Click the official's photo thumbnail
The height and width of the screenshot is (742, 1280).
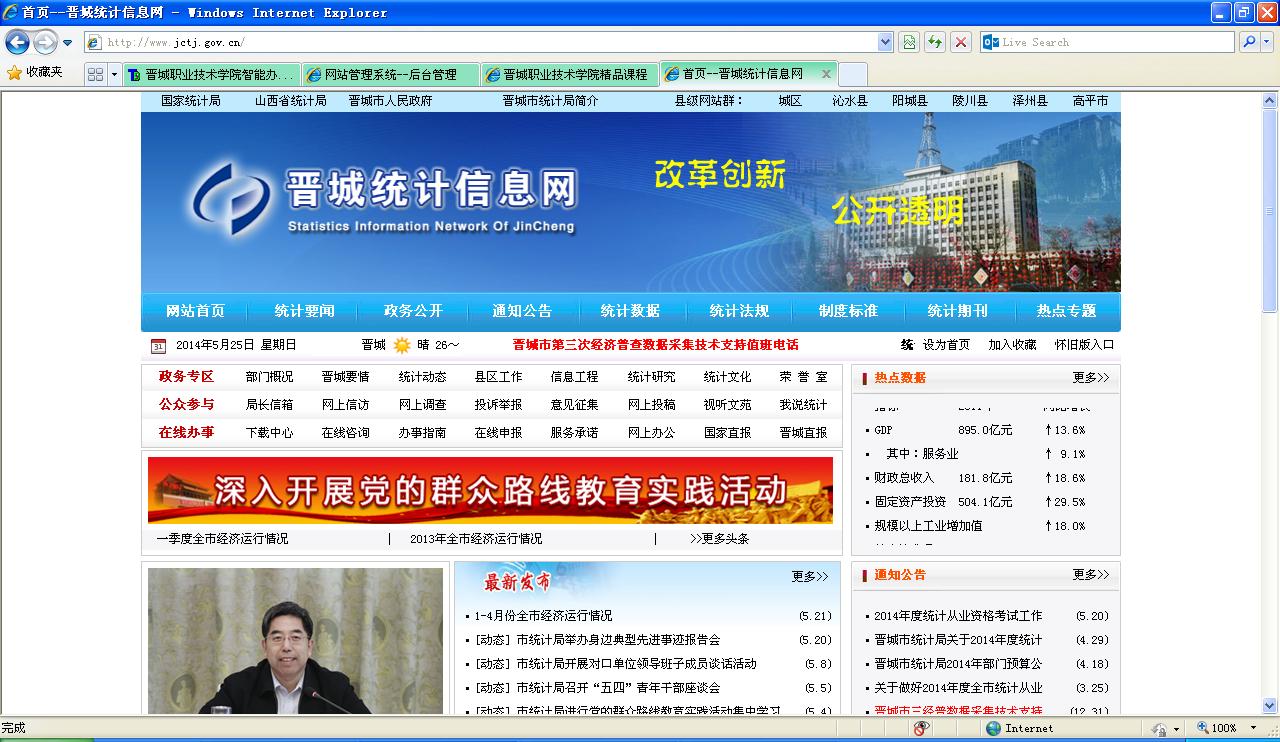(x=295, y=641)
